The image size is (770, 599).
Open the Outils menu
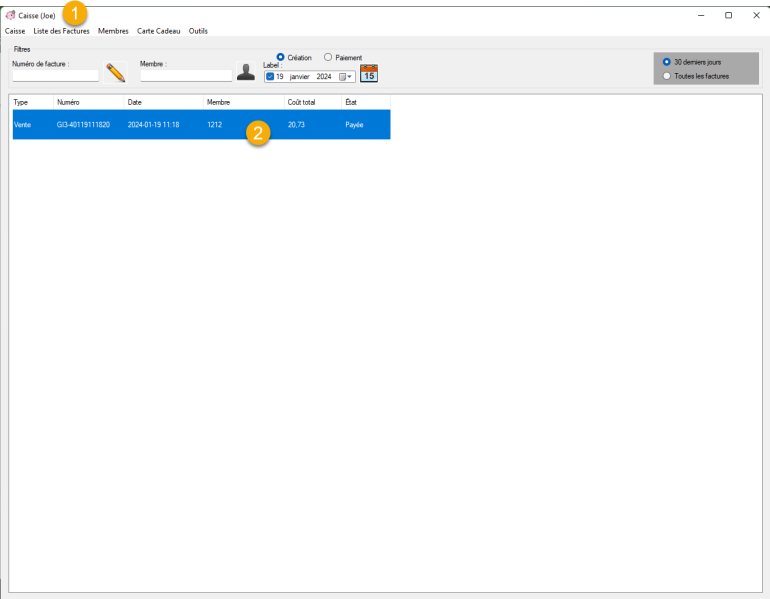198,31
